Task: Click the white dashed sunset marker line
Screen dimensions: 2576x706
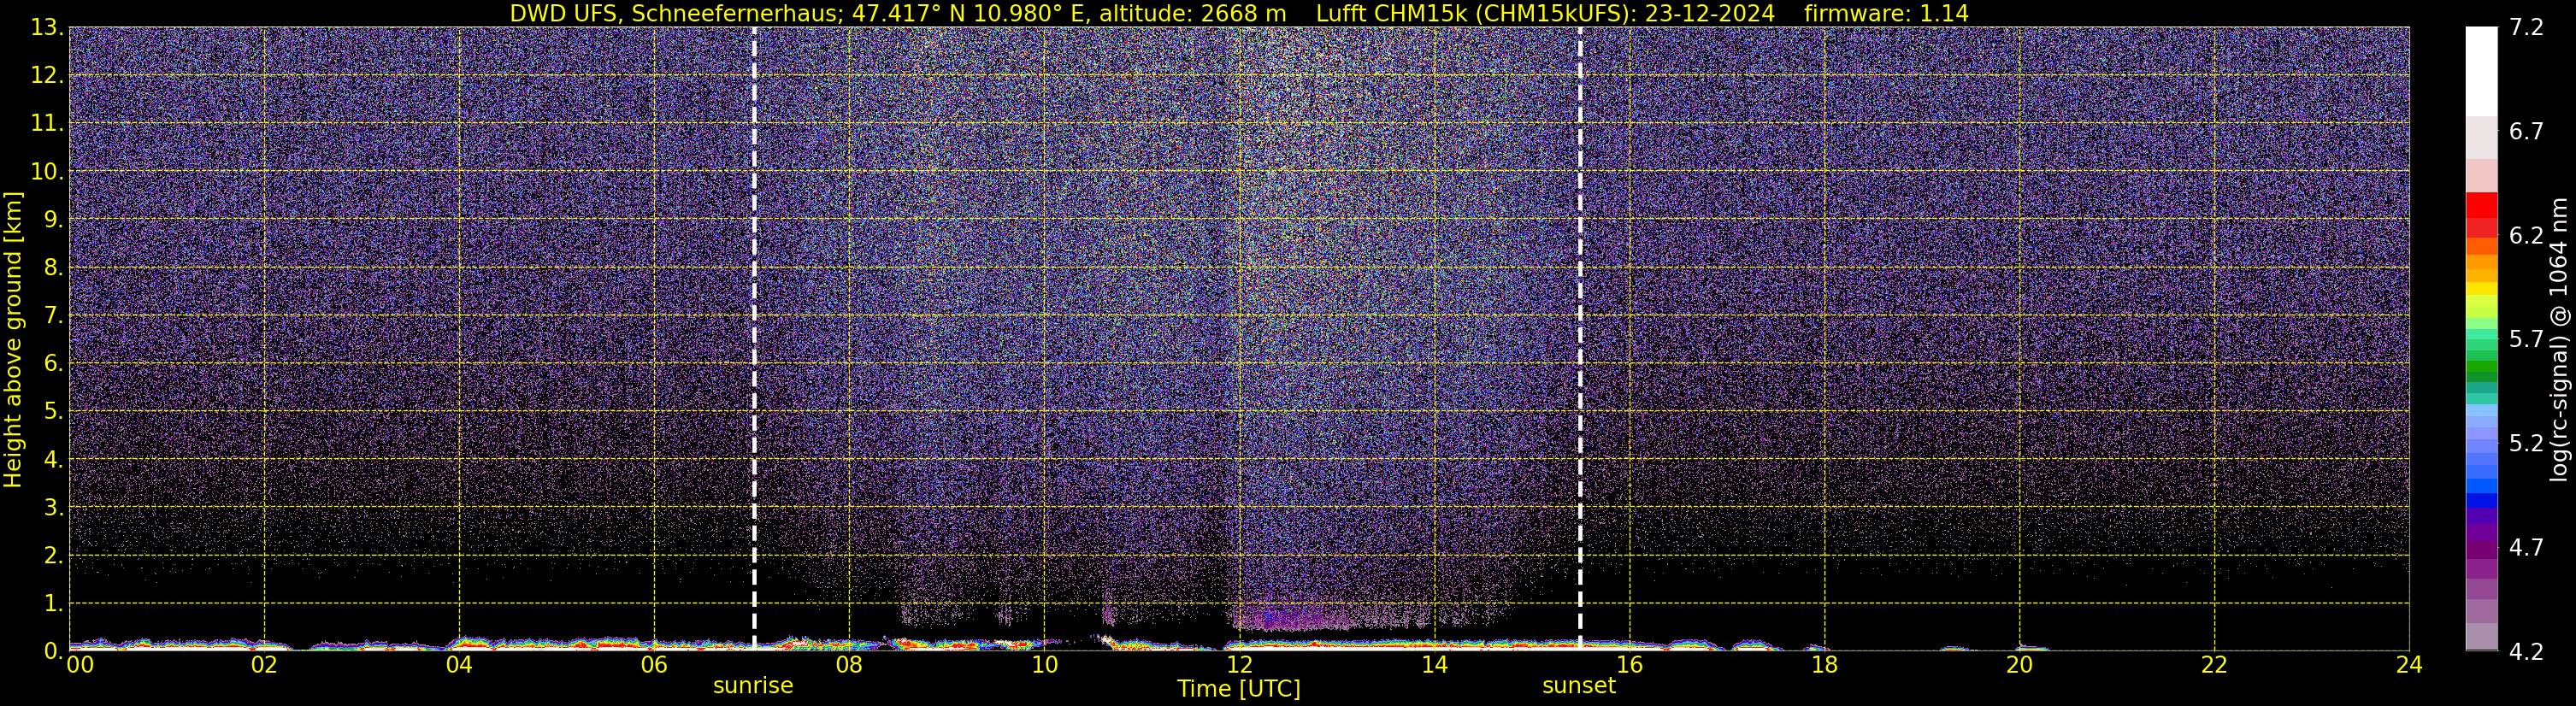Action: (1580, 338)
